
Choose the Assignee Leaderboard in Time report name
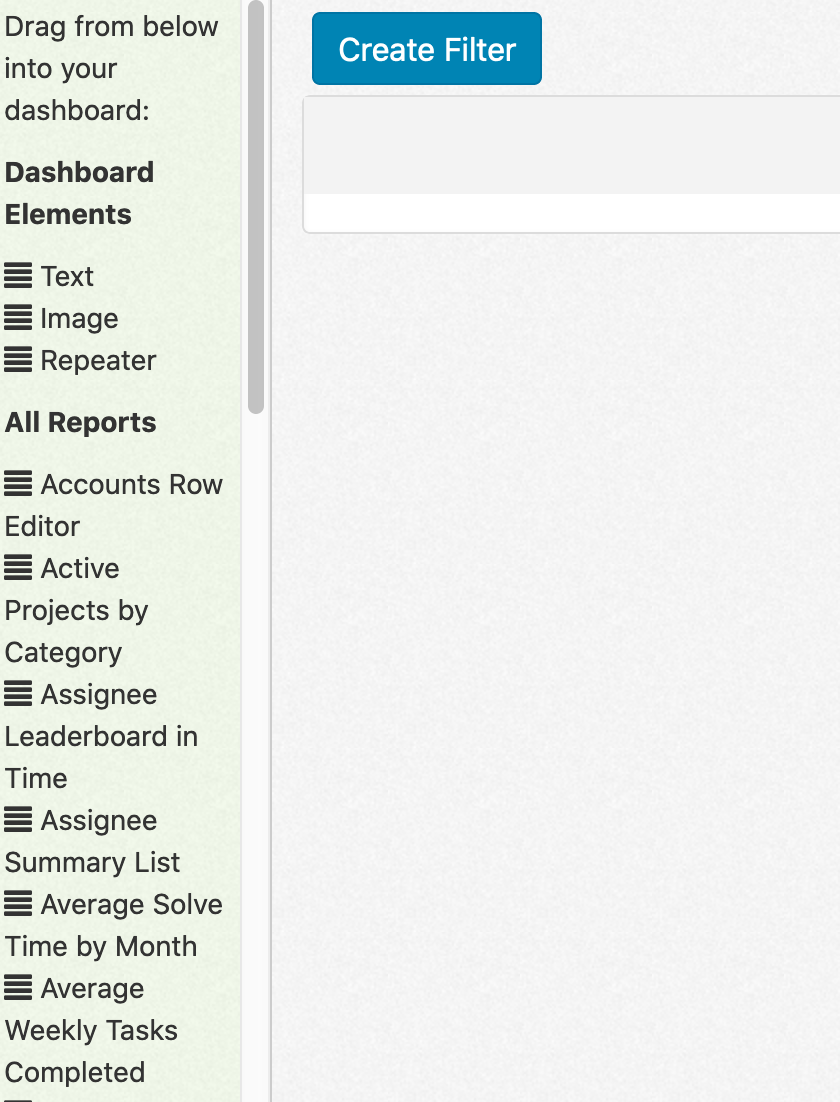coord(101,737)
